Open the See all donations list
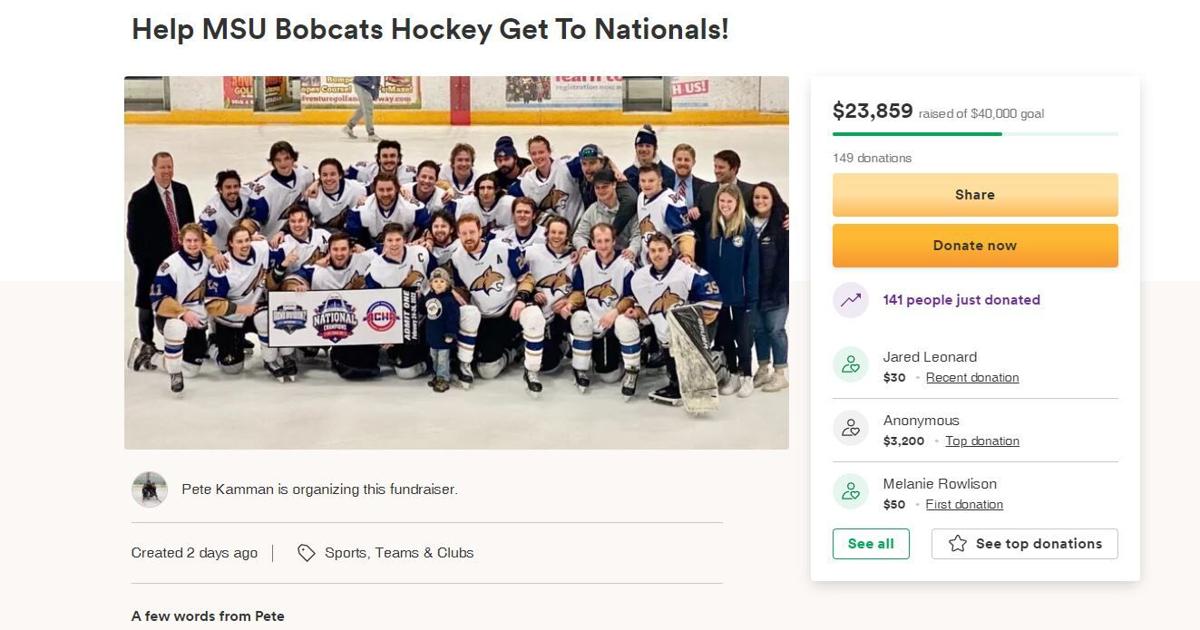Screen dimensions: 1200x630 click(x=871, y=544)
